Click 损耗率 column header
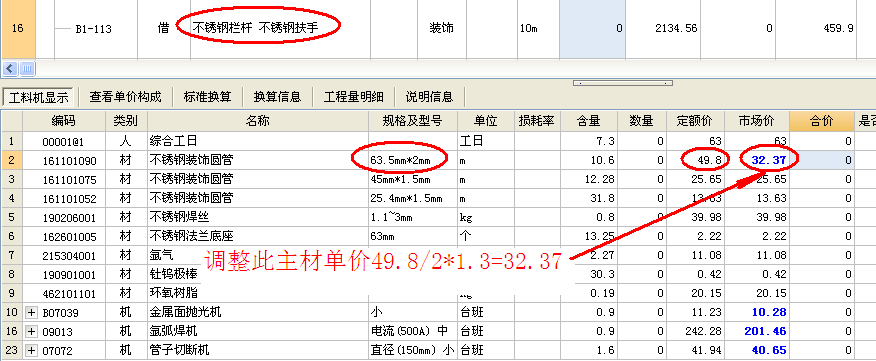876x361 pixels. (536, 120)
